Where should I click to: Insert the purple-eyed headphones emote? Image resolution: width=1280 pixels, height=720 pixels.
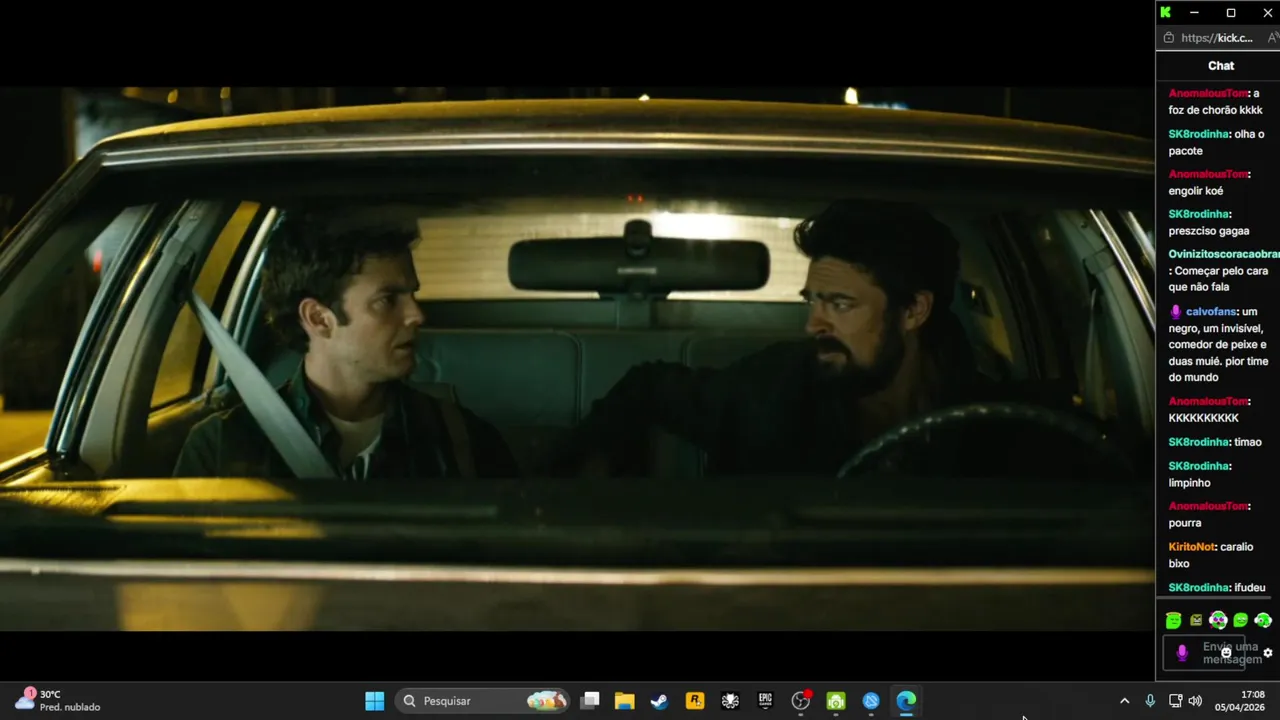[x=1218, y=620]
